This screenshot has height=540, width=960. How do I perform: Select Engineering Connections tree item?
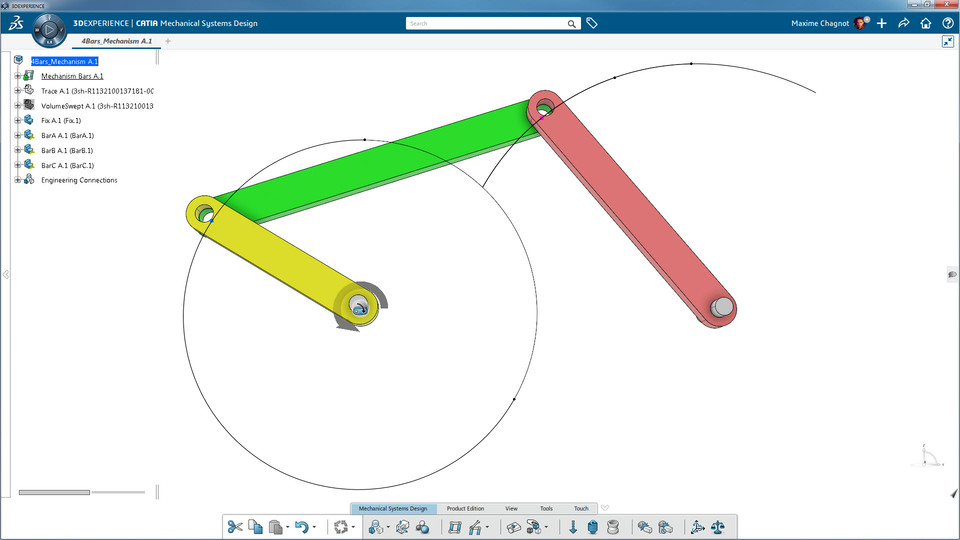tap(79, 180)
